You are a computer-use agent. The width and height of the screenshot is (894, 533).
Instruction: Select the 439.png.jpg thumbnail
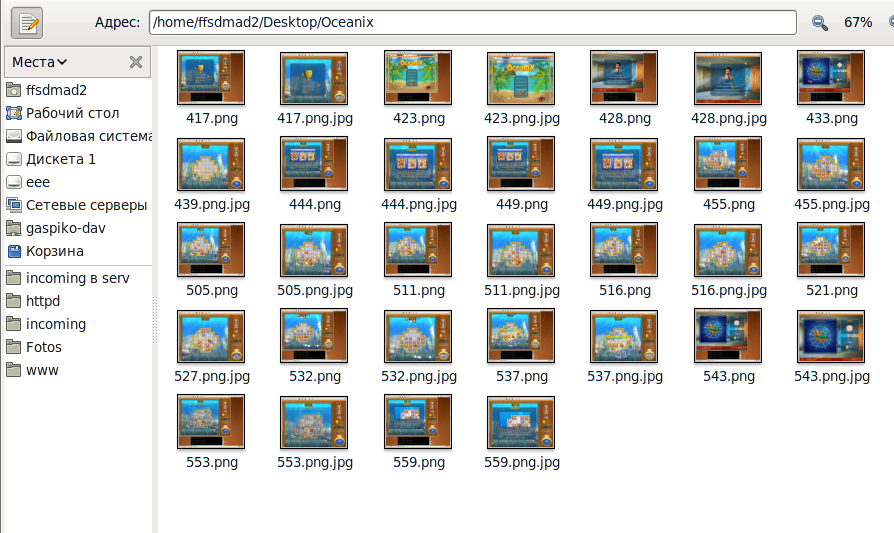click(x=211, y=164)
